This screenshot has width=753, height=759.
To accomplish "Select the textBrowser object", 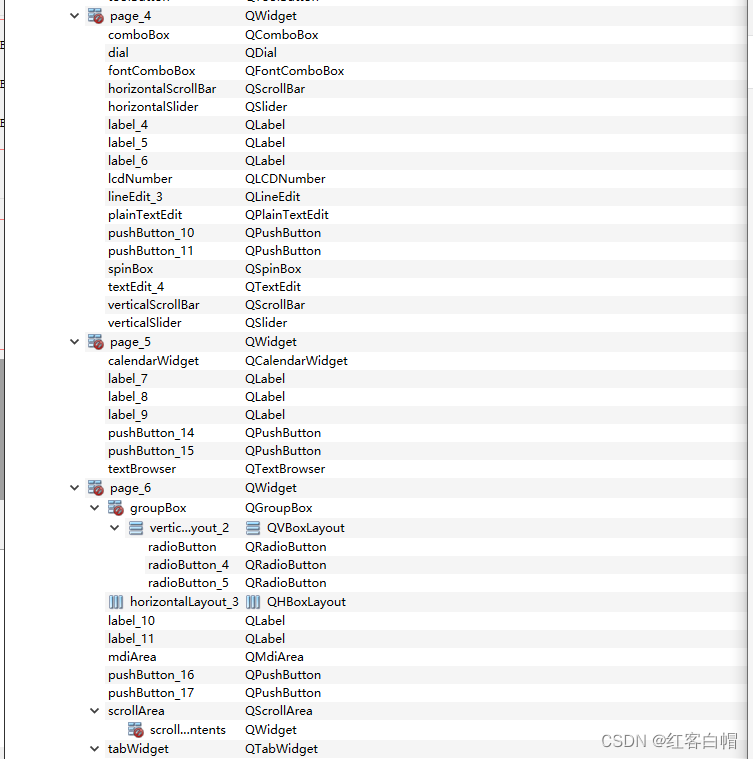I will point(142,469).
